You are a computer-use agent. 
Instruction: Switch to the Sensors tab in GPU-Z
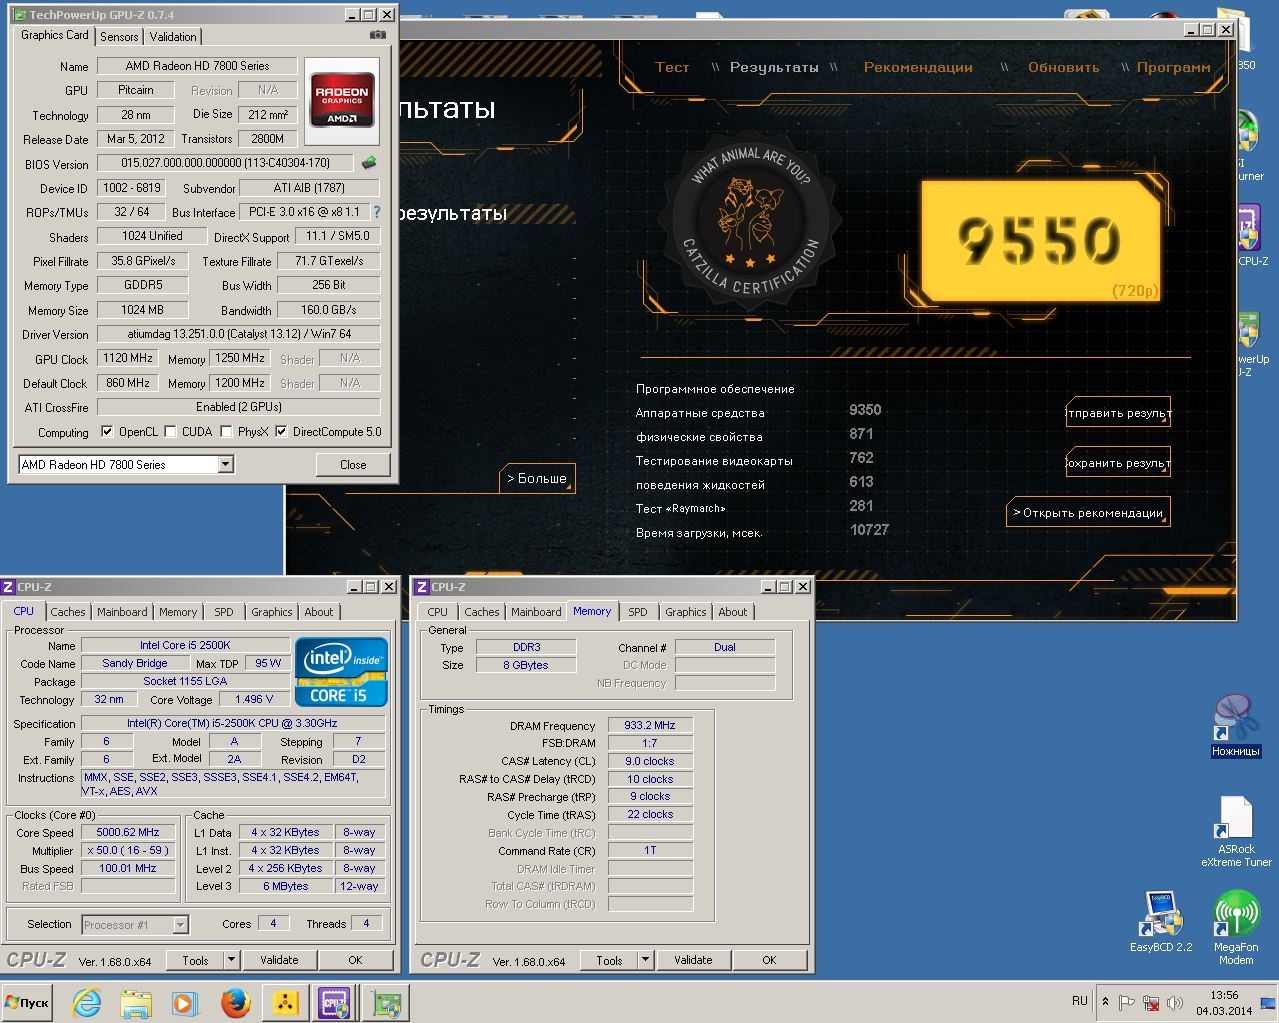[x=119, y=36]
